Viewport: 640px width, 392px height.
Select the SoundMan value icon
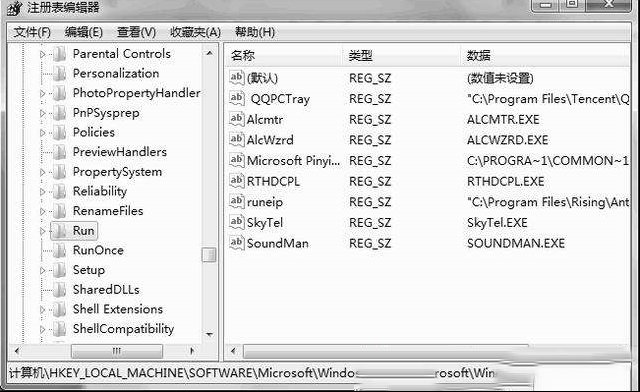point(237,243)
